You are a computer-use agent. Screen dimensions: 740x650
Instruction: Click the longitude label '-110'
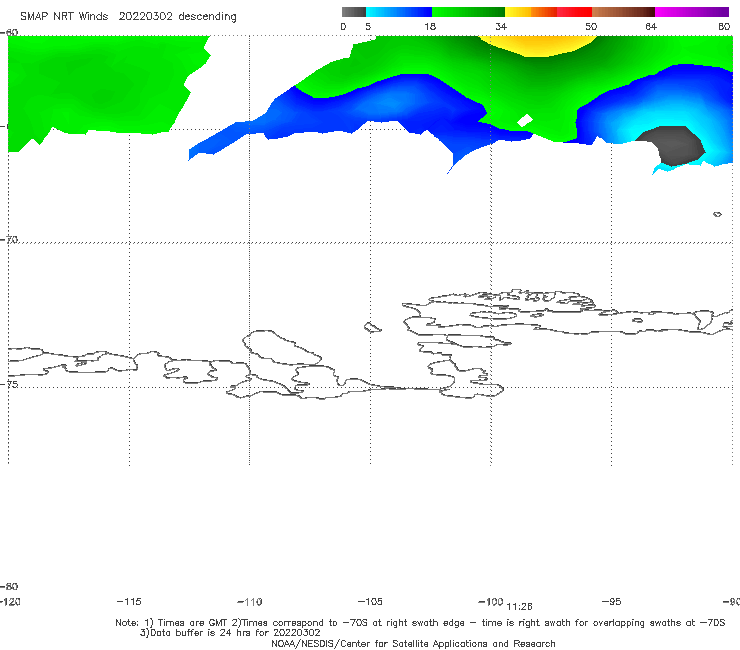point(250,602)
